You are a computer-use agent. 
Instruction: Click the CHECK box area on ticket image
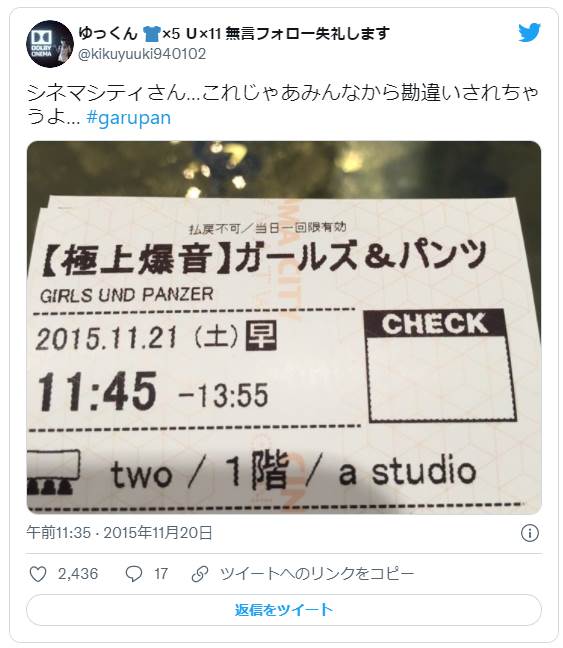(439, 366)
